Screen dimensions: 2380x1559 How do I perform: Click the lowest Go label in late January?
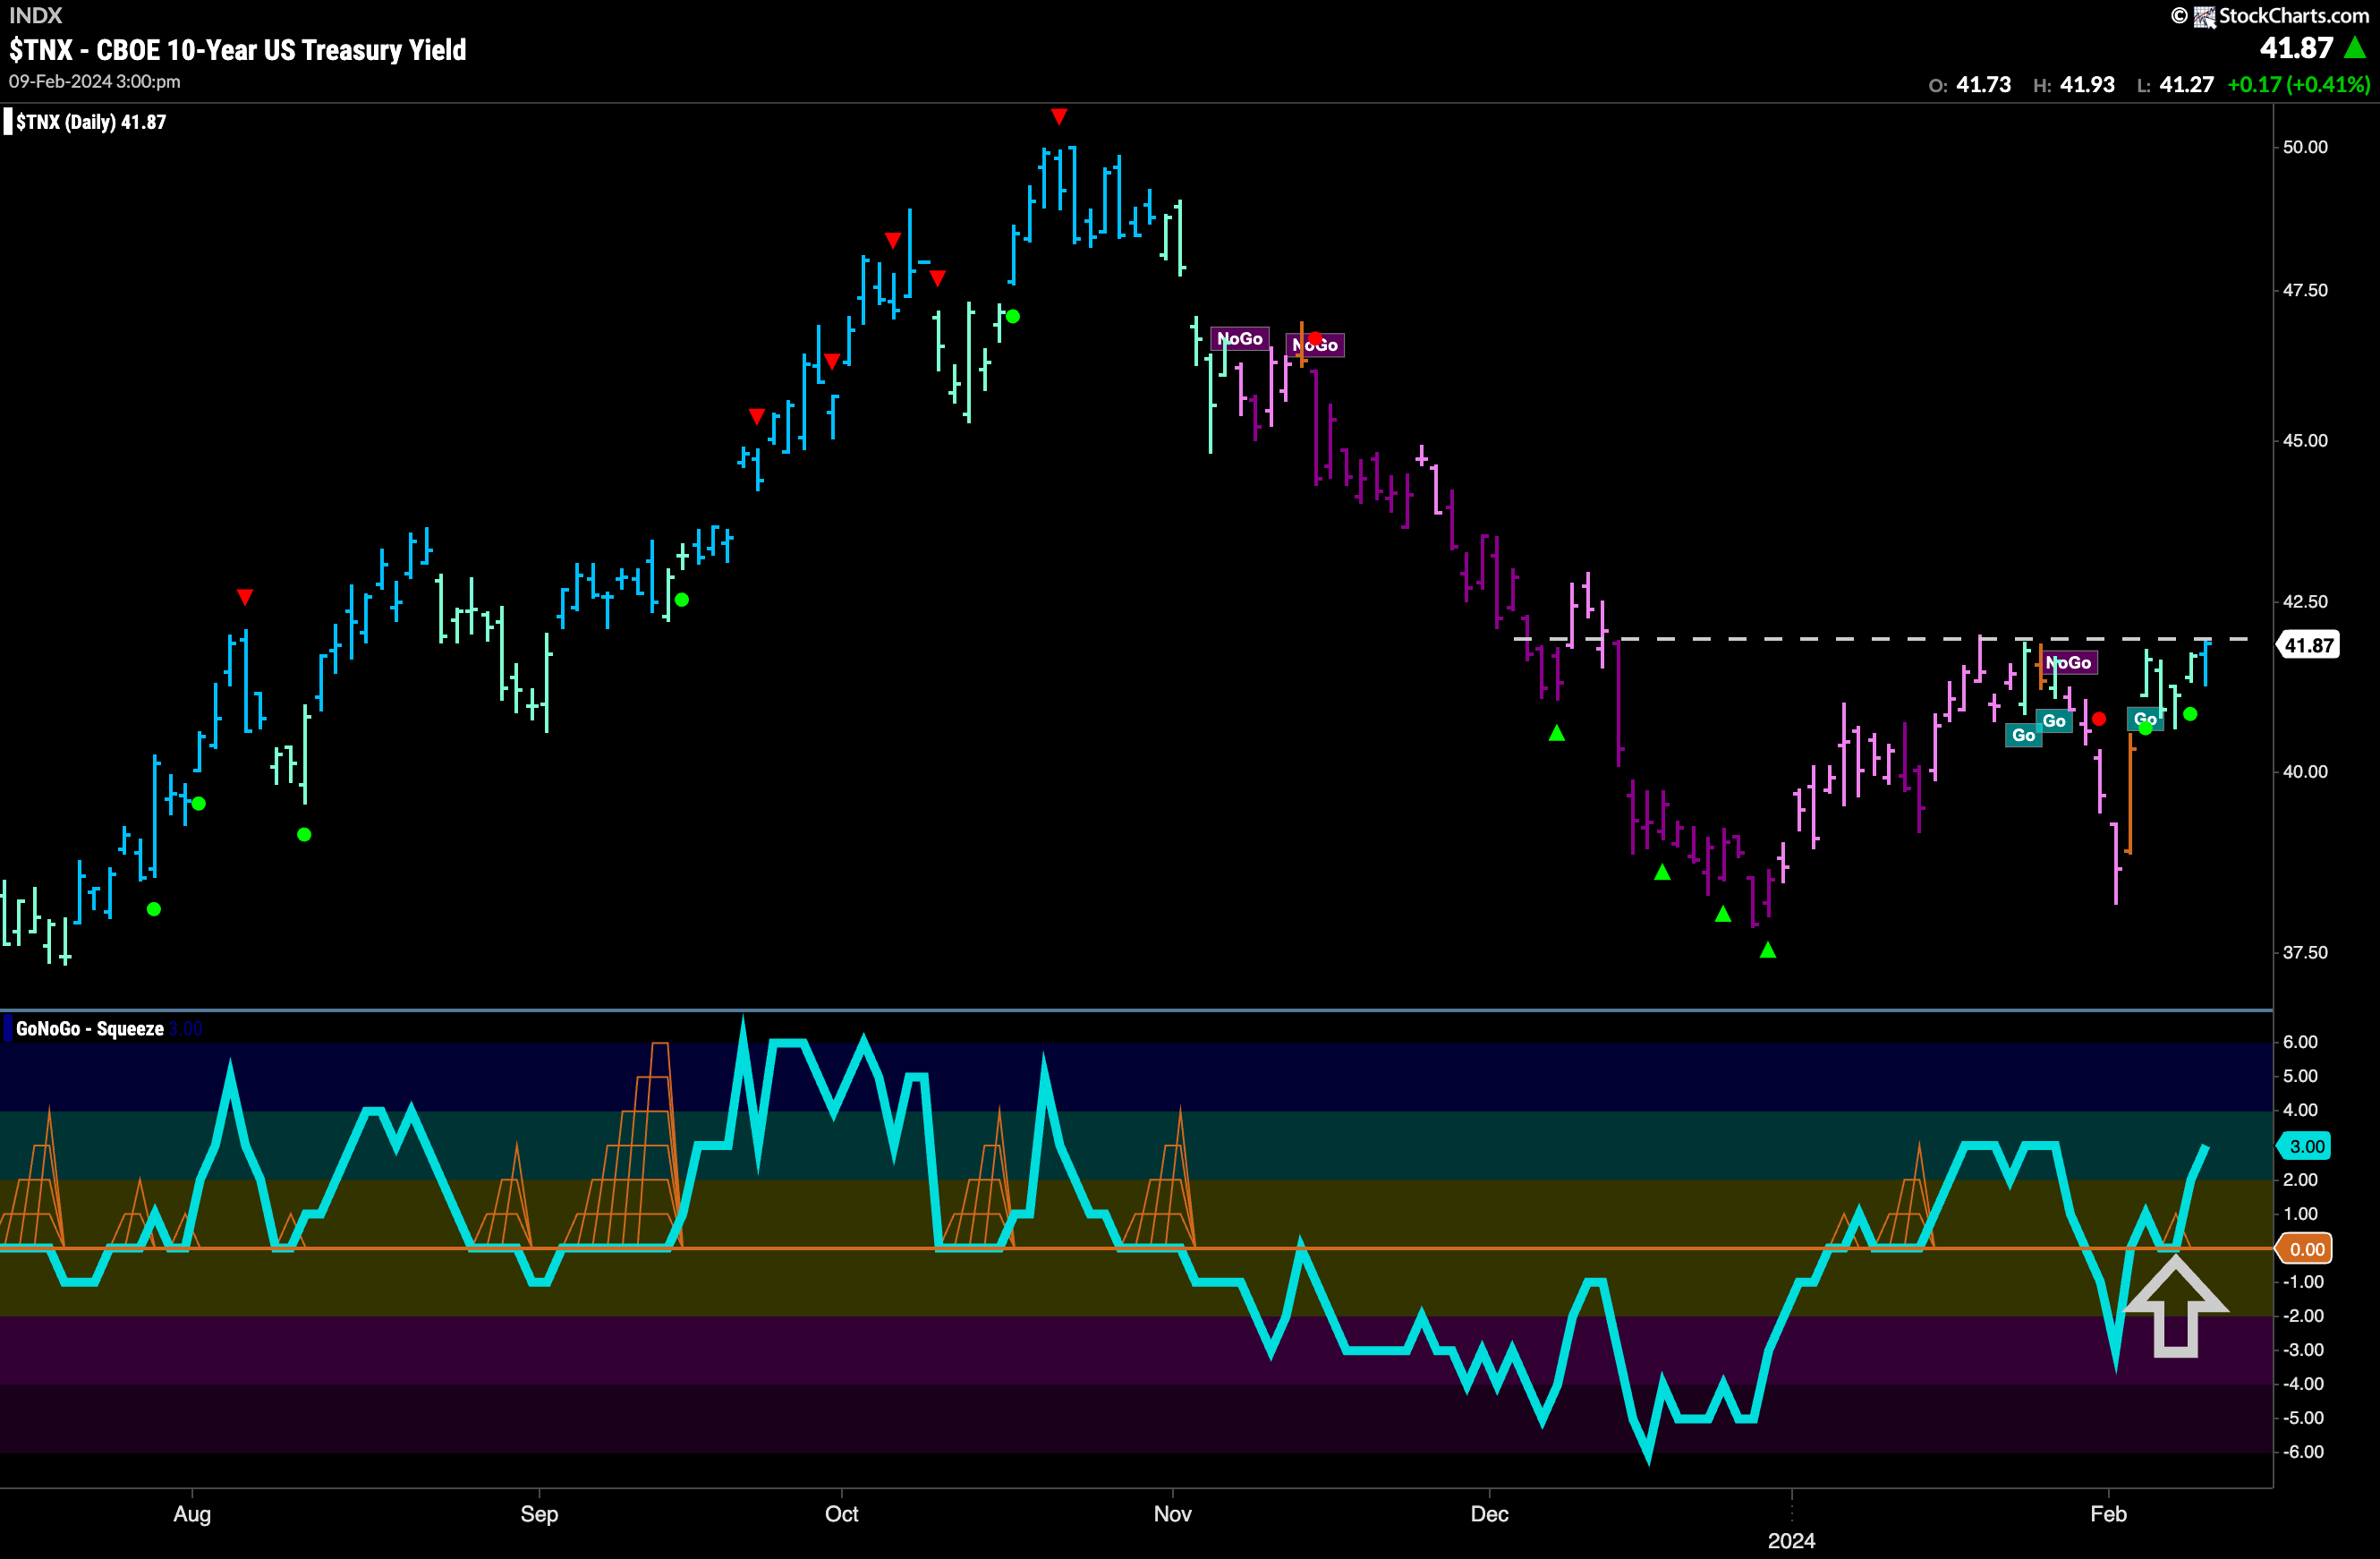pos(2024,735)
